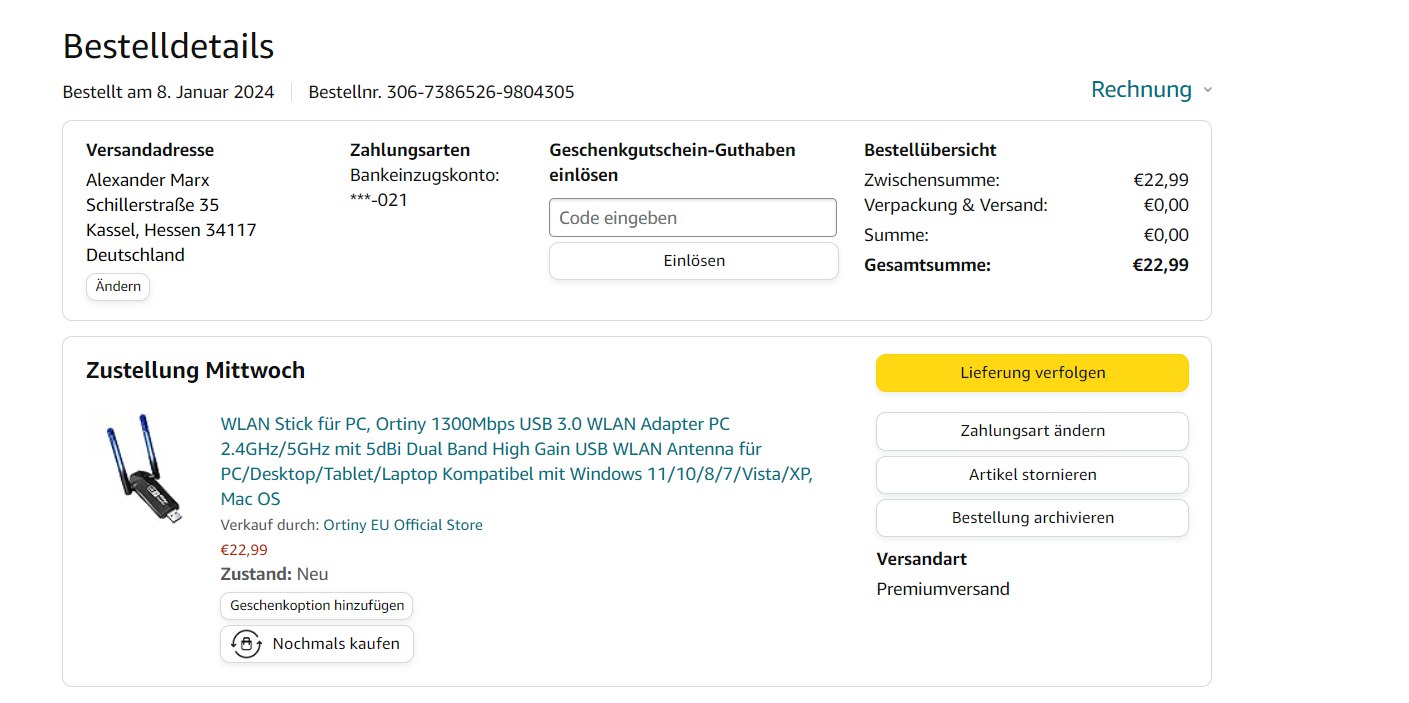This screenshot has height=703, width=1409.
Task: Archive order with Bestellung archivieren
Action: (x=1032, y=518)
